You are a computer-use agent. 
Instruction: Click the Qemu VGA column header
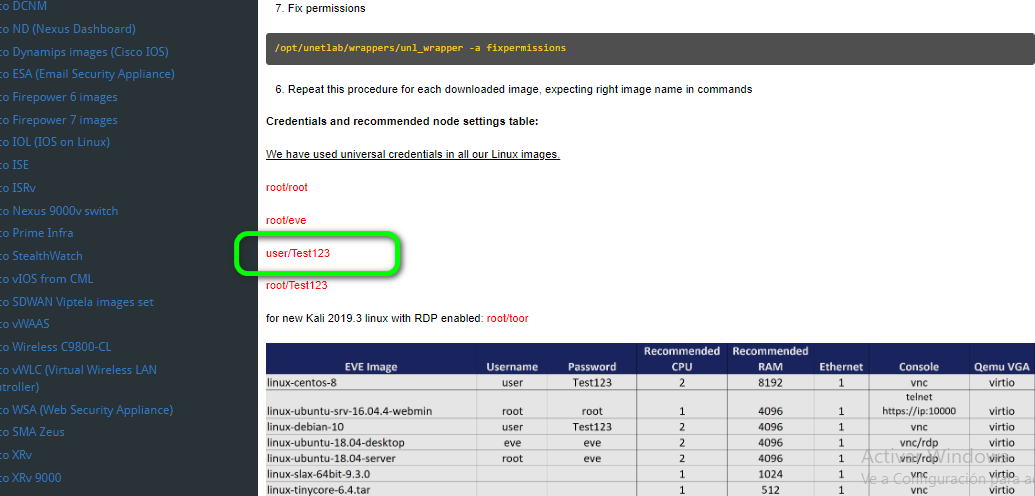(x=1001, y=367)
